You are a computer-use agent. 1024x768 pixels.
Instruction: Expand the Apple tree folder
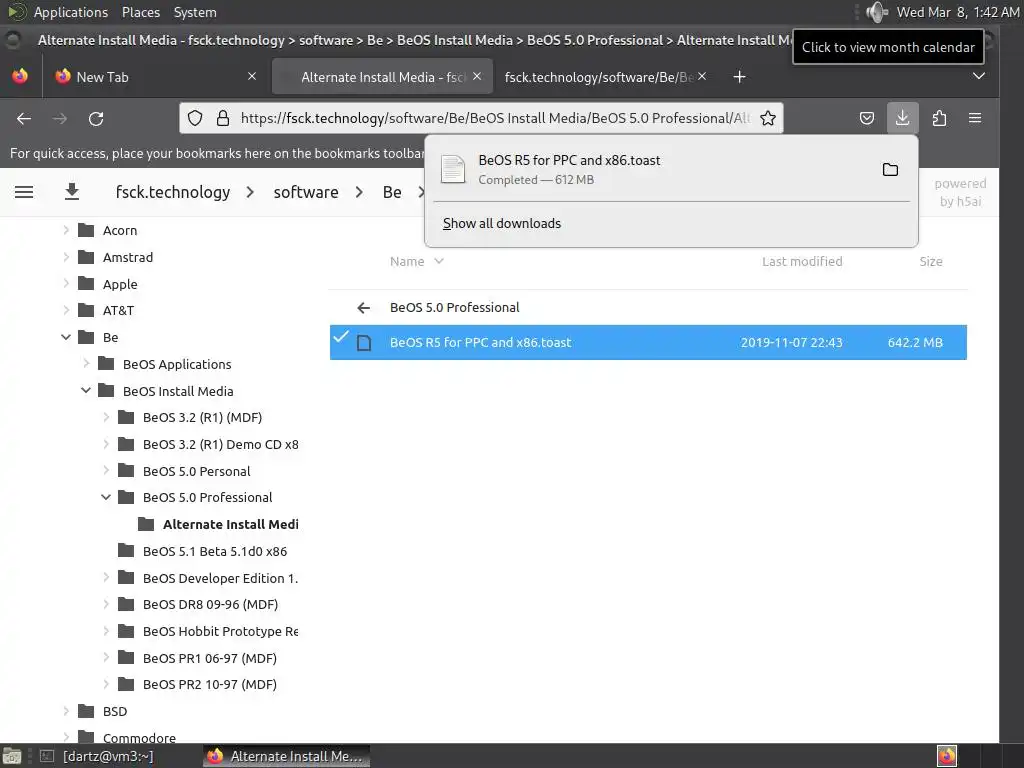coord(66,284)
